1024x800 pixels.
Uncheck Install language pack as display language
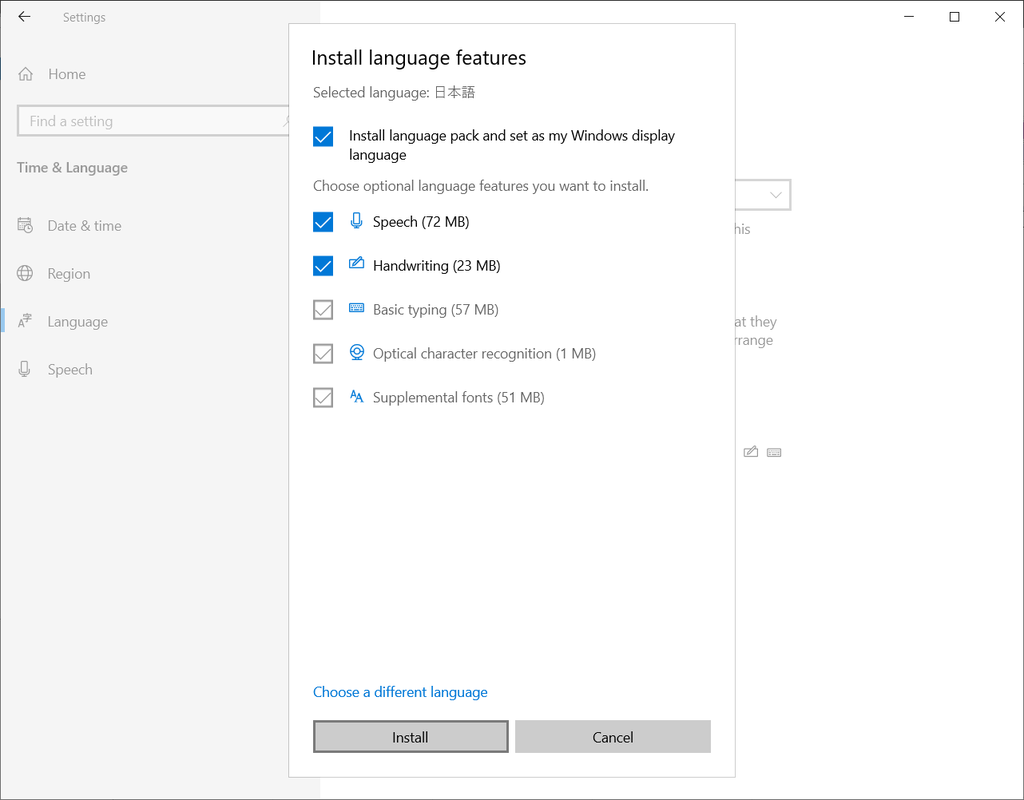(323, 136)
